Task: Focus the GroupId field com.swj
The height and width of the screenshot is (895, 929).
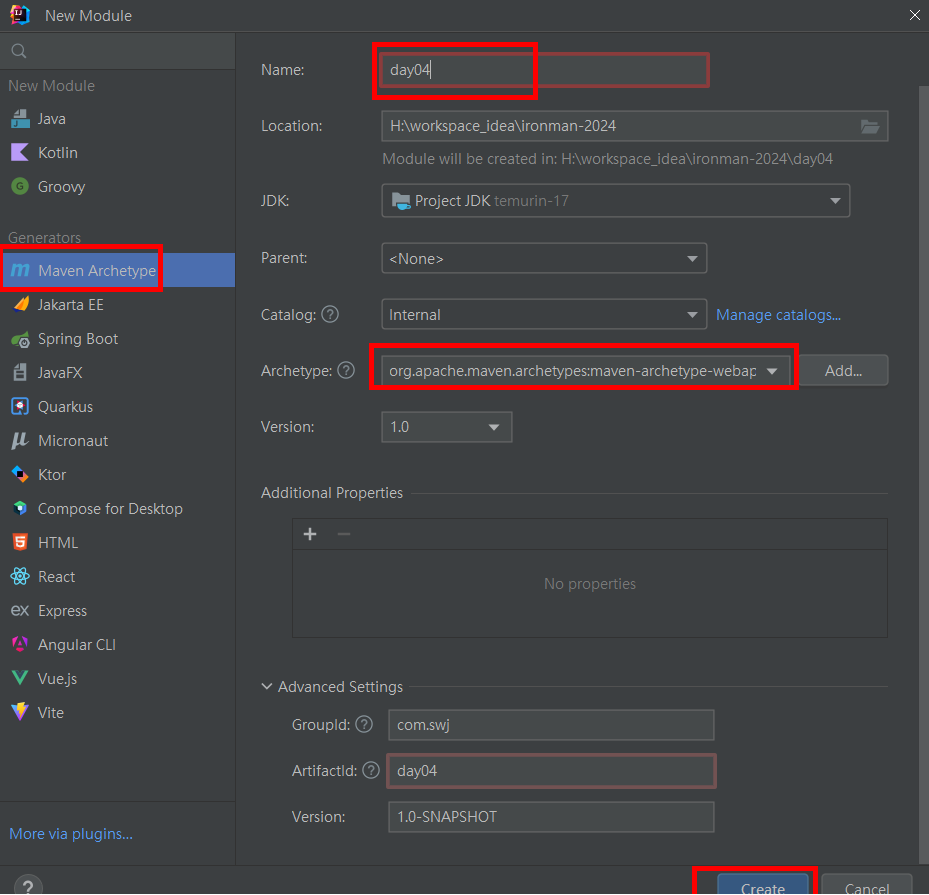Action: [551, 725]
